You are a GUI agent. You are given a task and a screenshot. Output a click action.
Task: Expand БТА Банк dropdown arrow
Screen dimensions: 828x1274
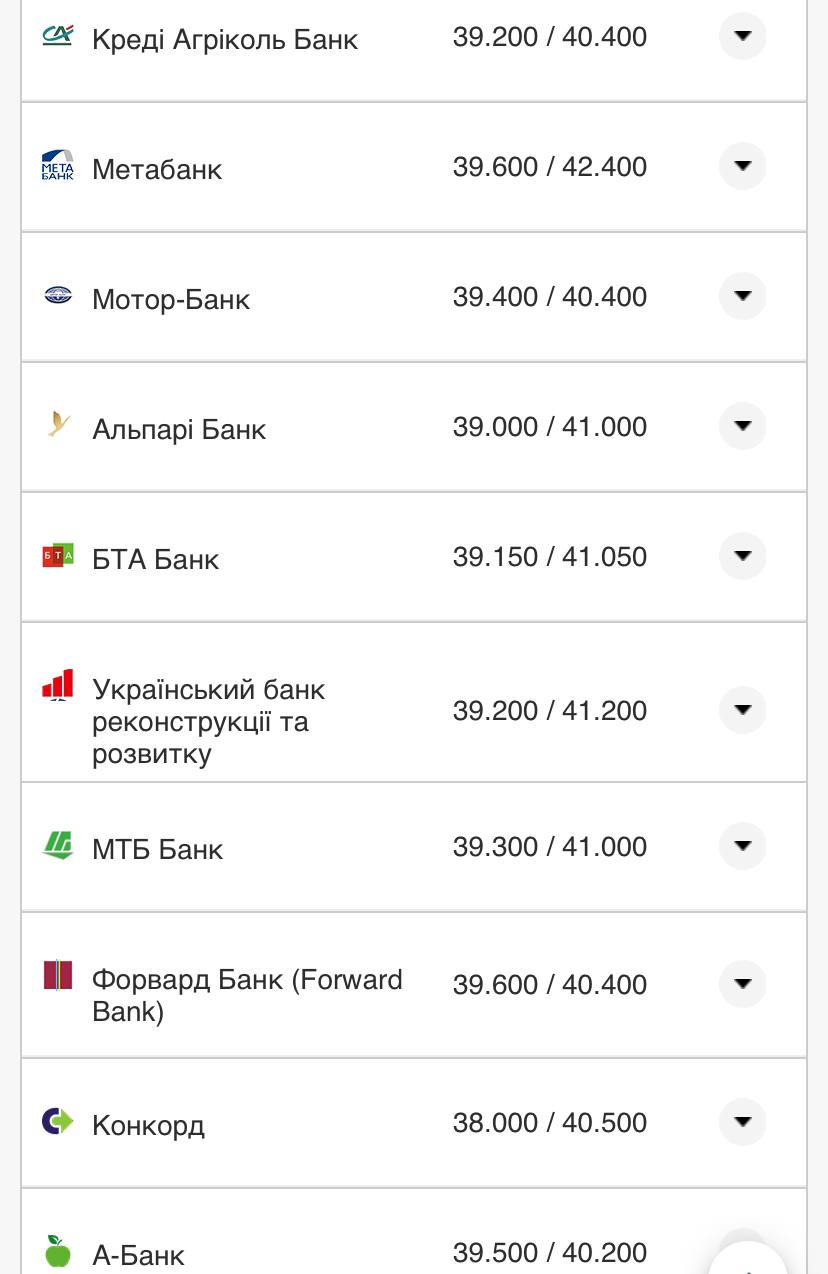[x=742, y=556]
